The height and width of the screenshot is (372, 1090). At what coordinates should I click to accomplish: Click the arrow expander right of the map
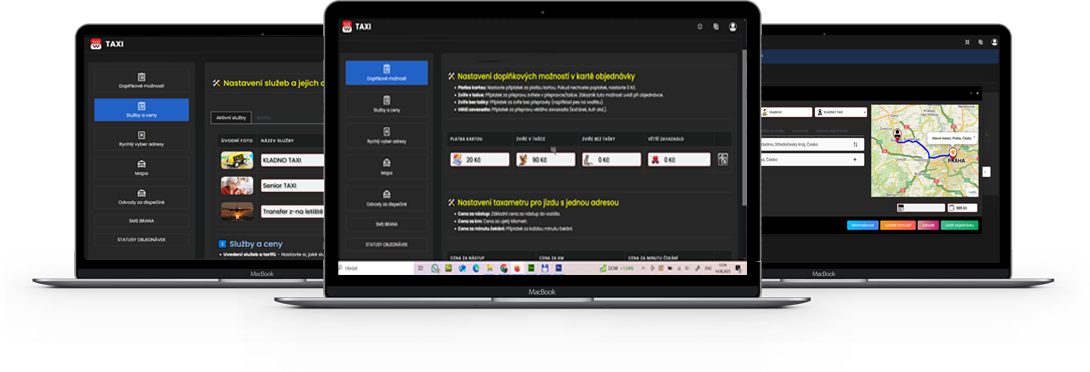pos(987,172)
